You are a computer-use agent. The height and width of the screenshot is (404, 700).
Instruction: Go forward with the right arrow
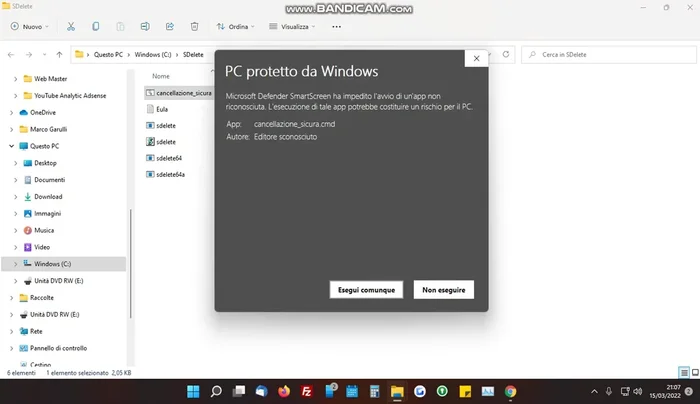click(x=29, y=54)
